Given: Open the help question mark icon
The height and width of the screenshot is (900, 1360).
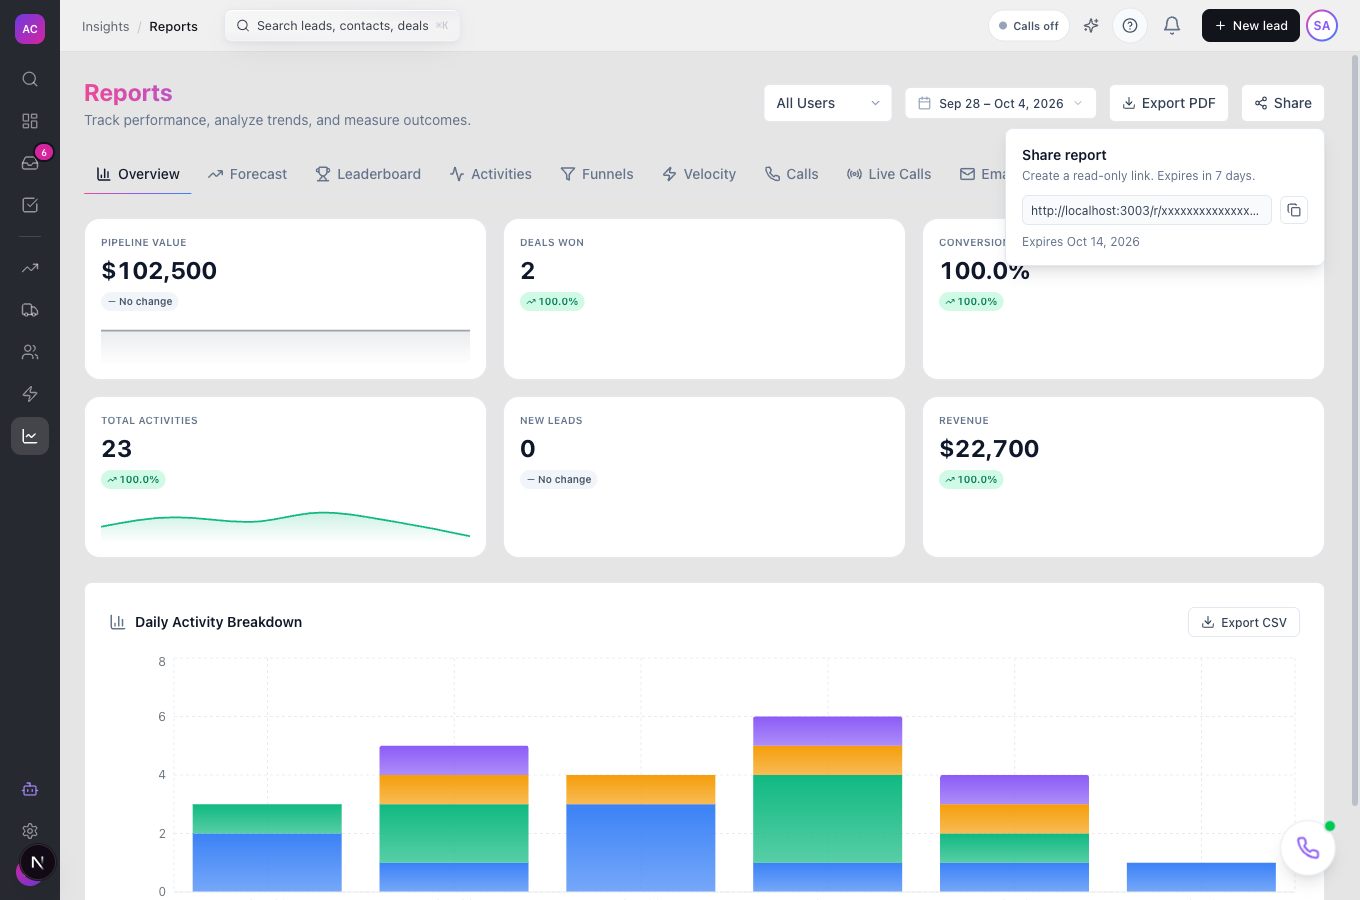Looking at the screenshot, I should click(1130, 26).
